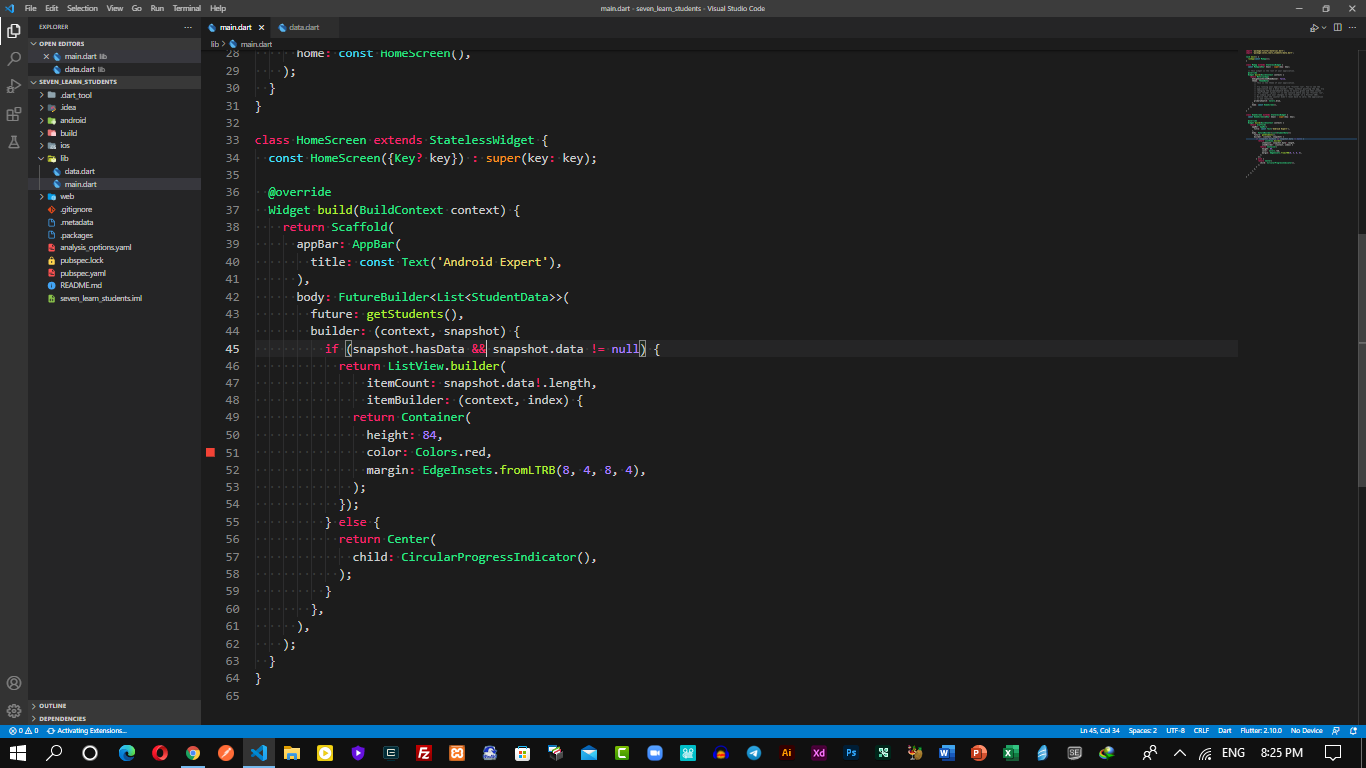Open README.md in the explorer
The width and height of the screenshot is (1366, 768).
(x=114, y=286)
